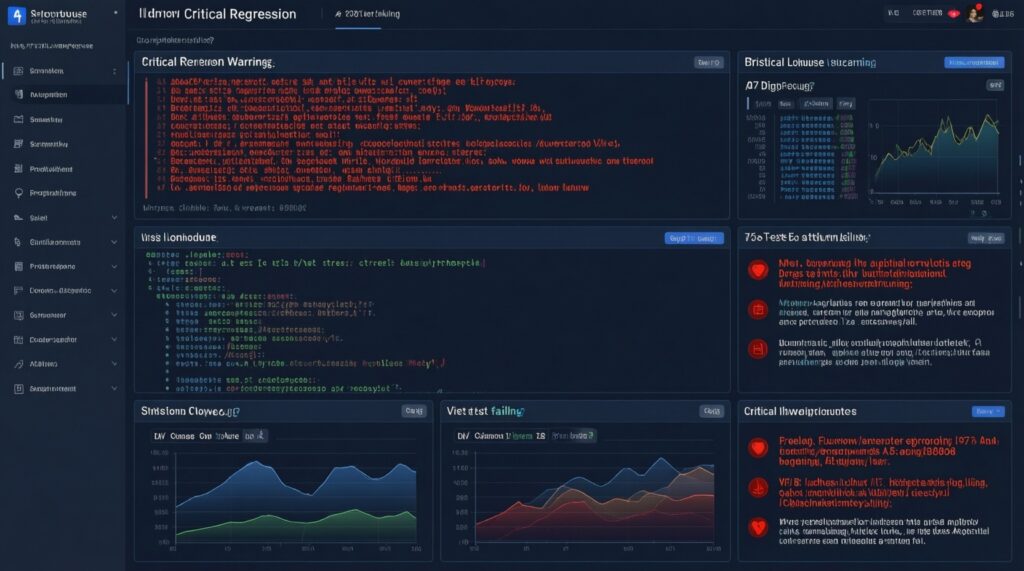
Task: Click the icon beside sidebar item "Prouttoithent"
Action: (x=18, y=169)
